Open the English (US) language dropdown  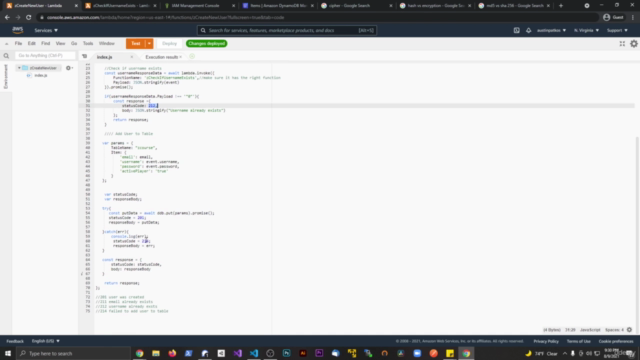[x=46, y=341]
